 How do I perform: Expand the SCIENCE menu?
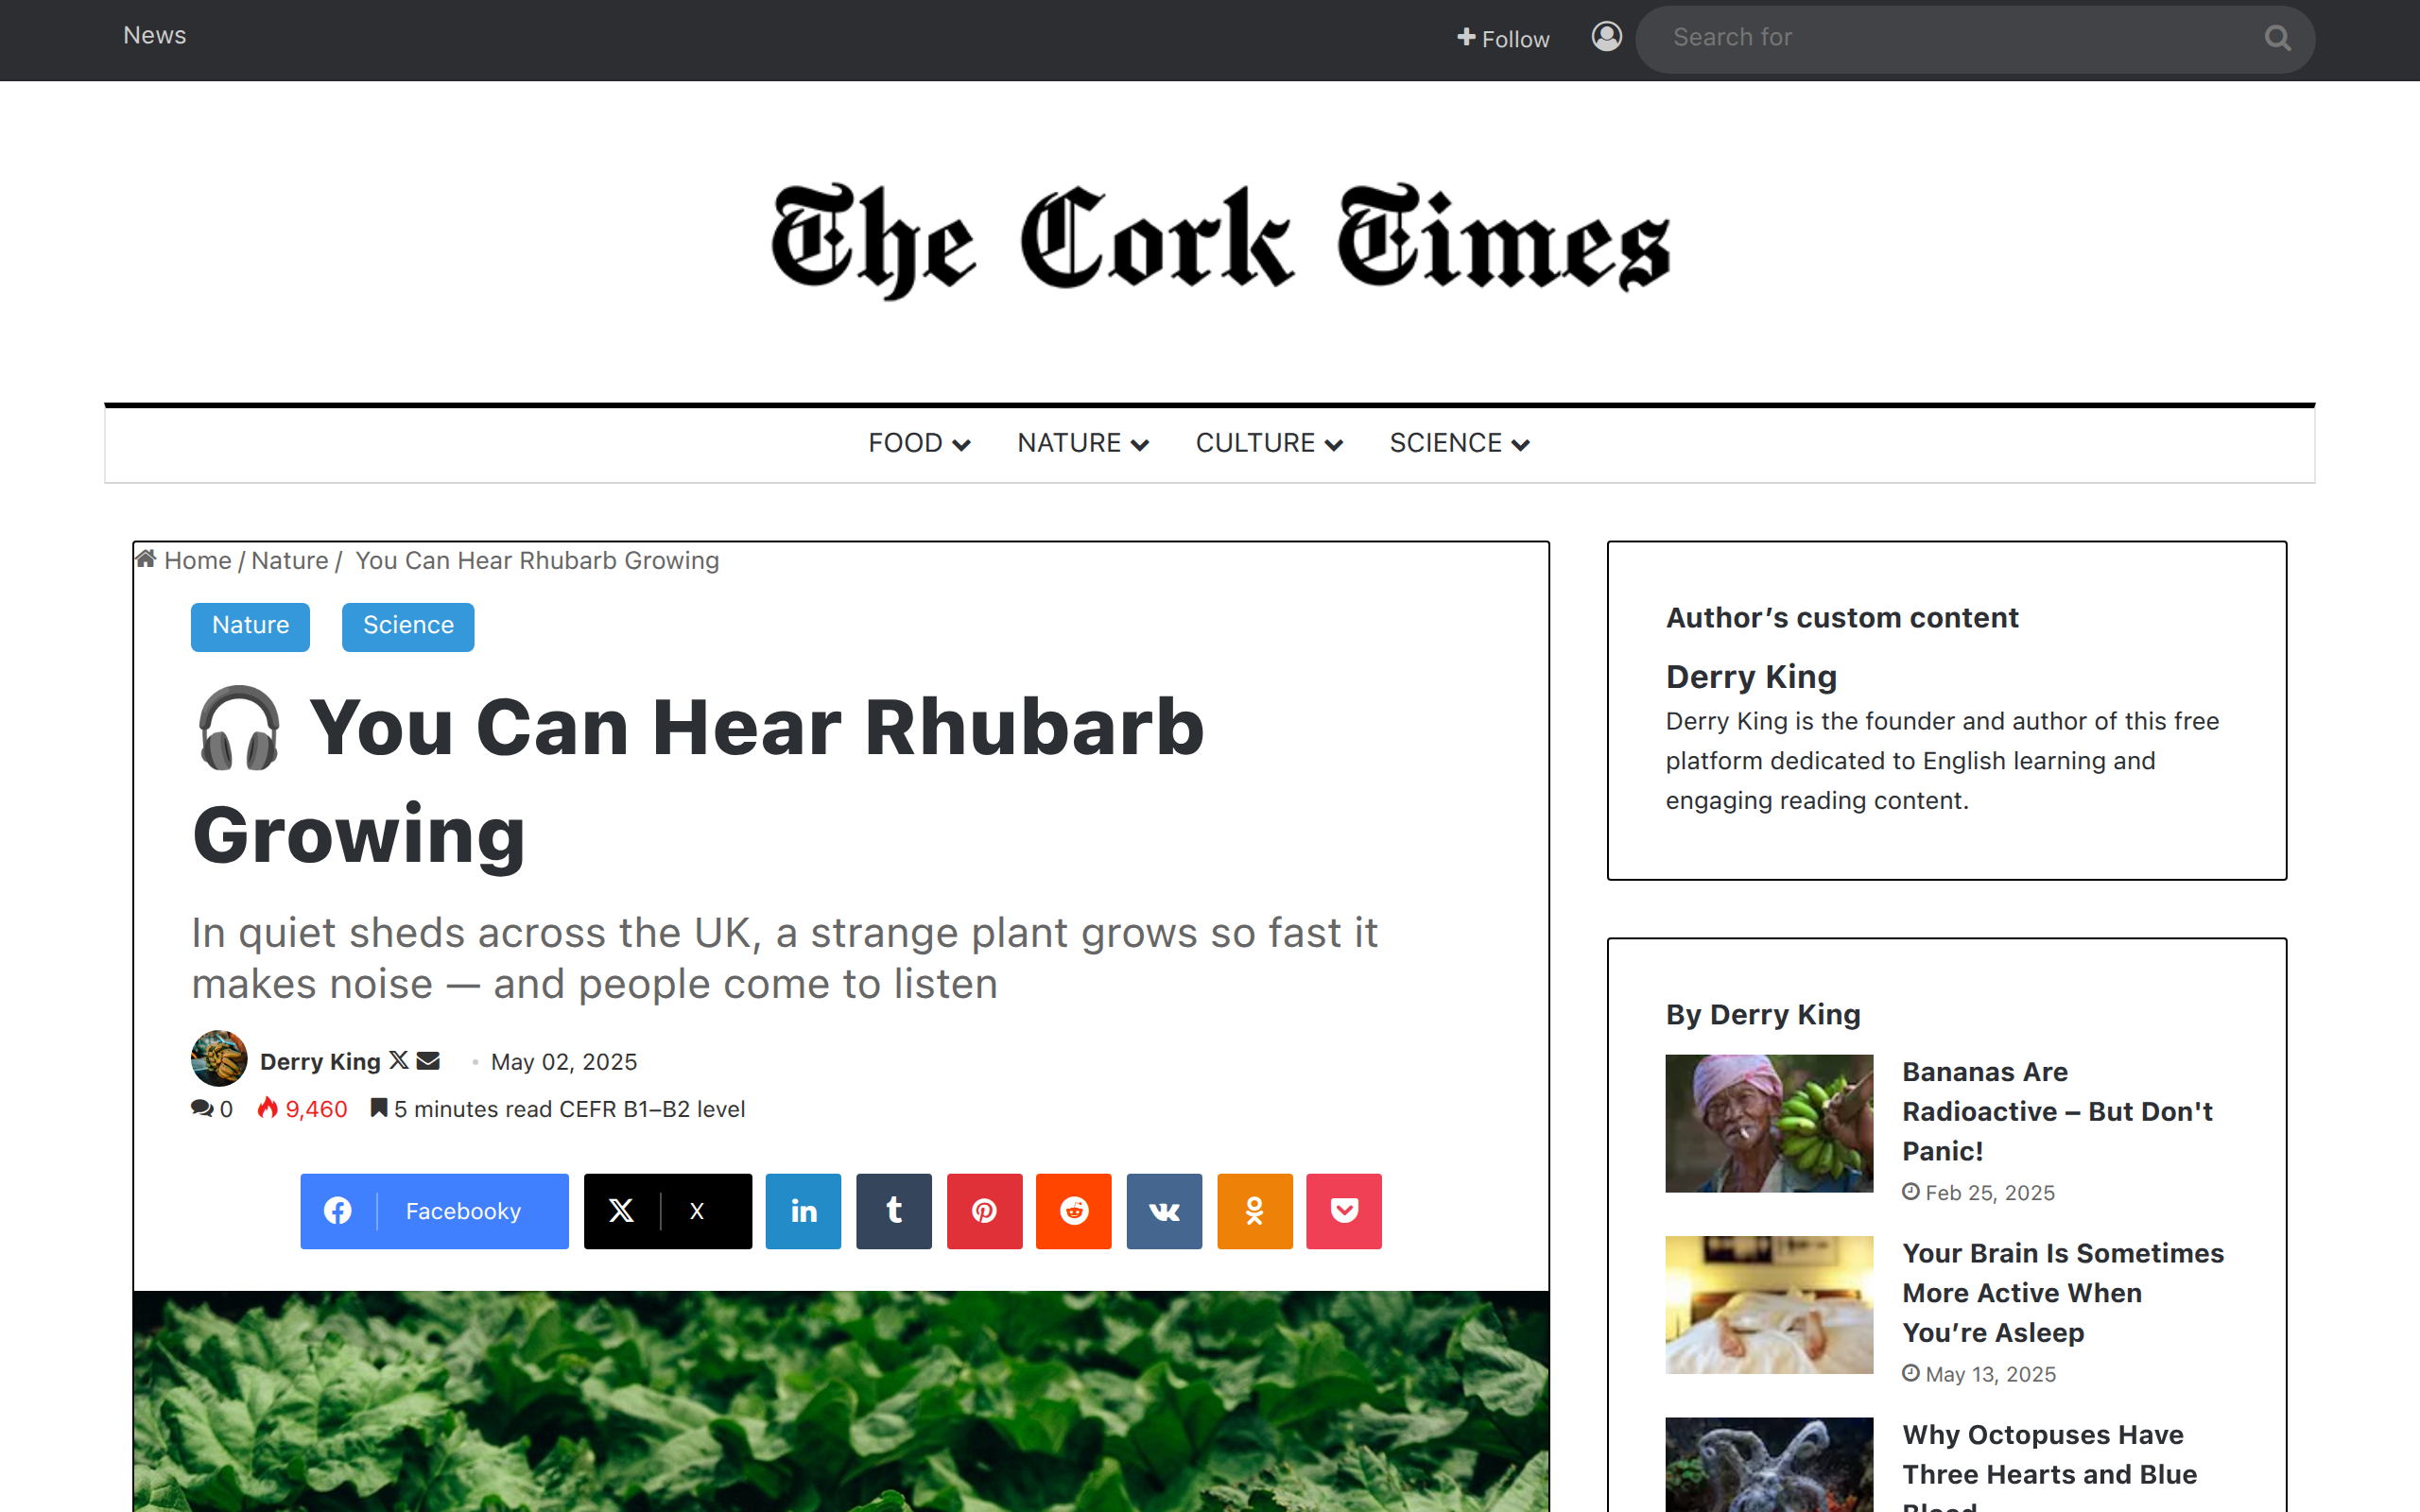(x=1459, y=443)
